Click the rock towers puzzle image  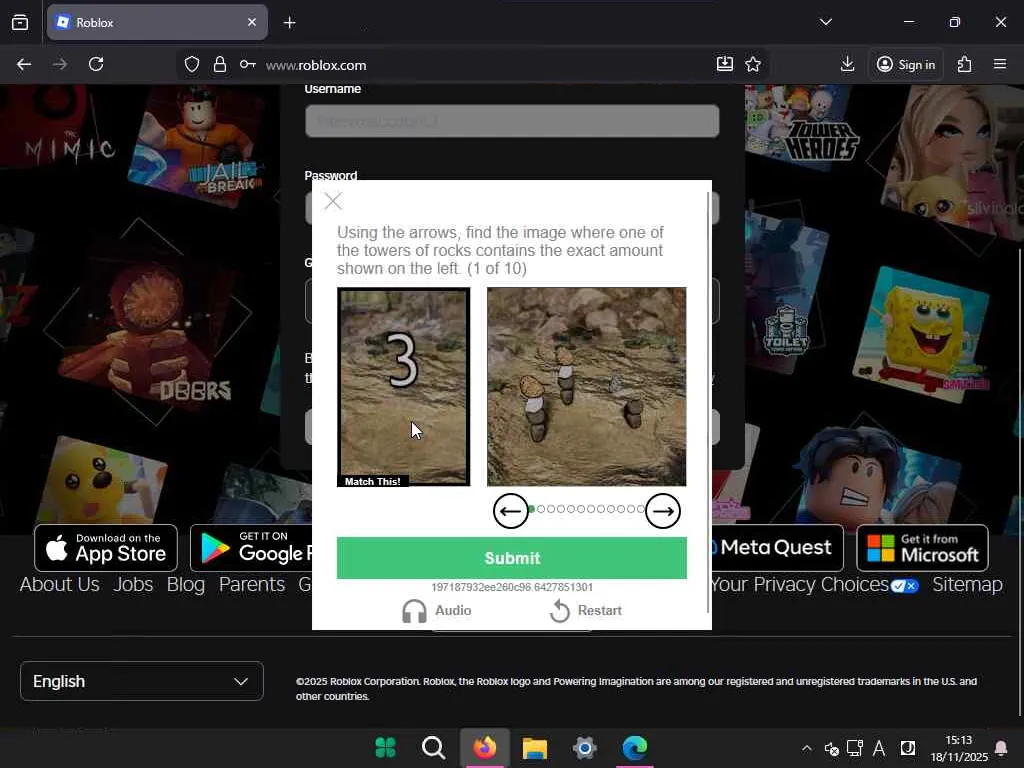(x=586, y=387)
